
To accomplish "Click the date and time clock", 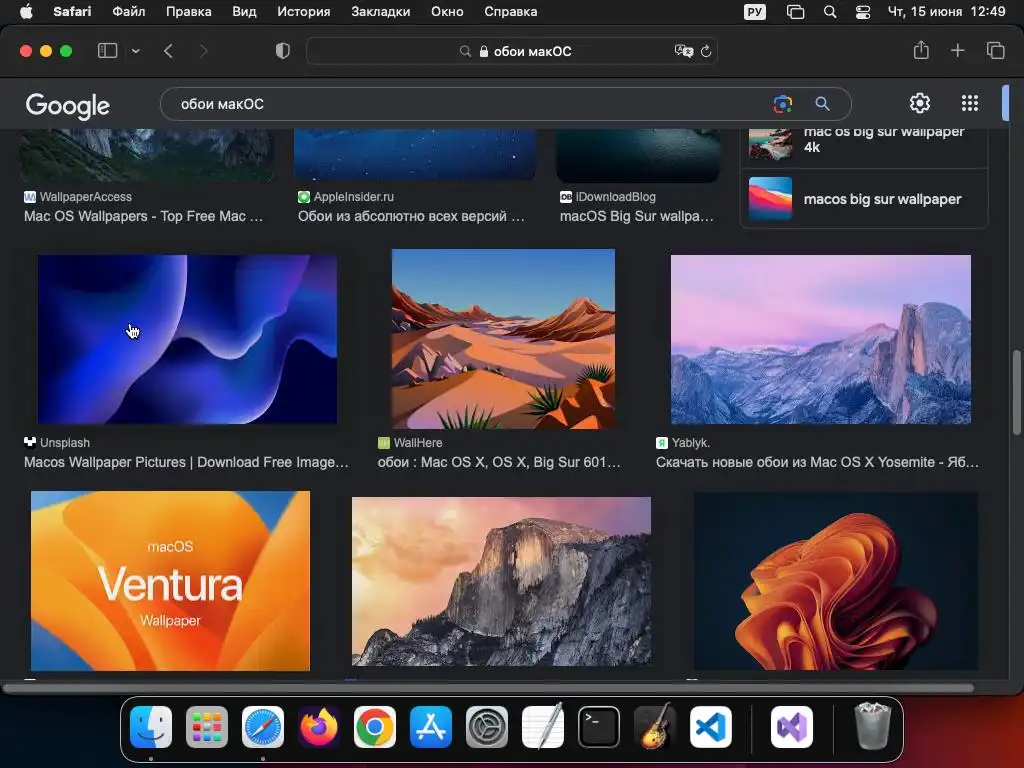I will (946, 12).
